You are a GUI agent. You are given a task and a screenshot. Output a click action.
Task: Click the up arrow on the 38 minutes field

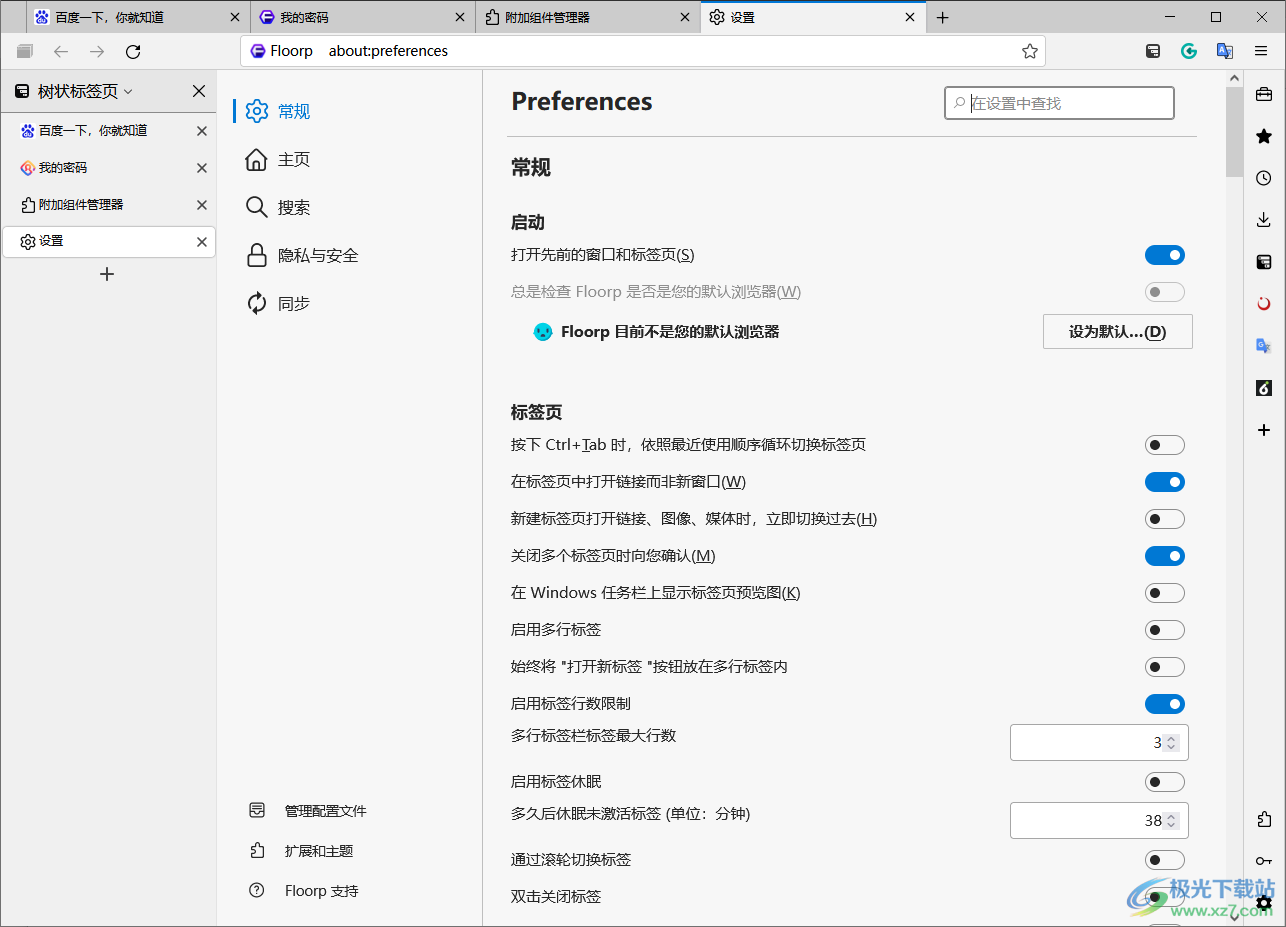1169,815
